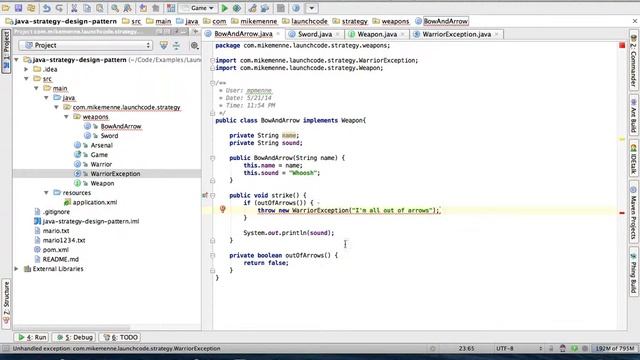Screen dimensions: 640x360
Task: Select Arsenal class in project tree
Action: 102,145
